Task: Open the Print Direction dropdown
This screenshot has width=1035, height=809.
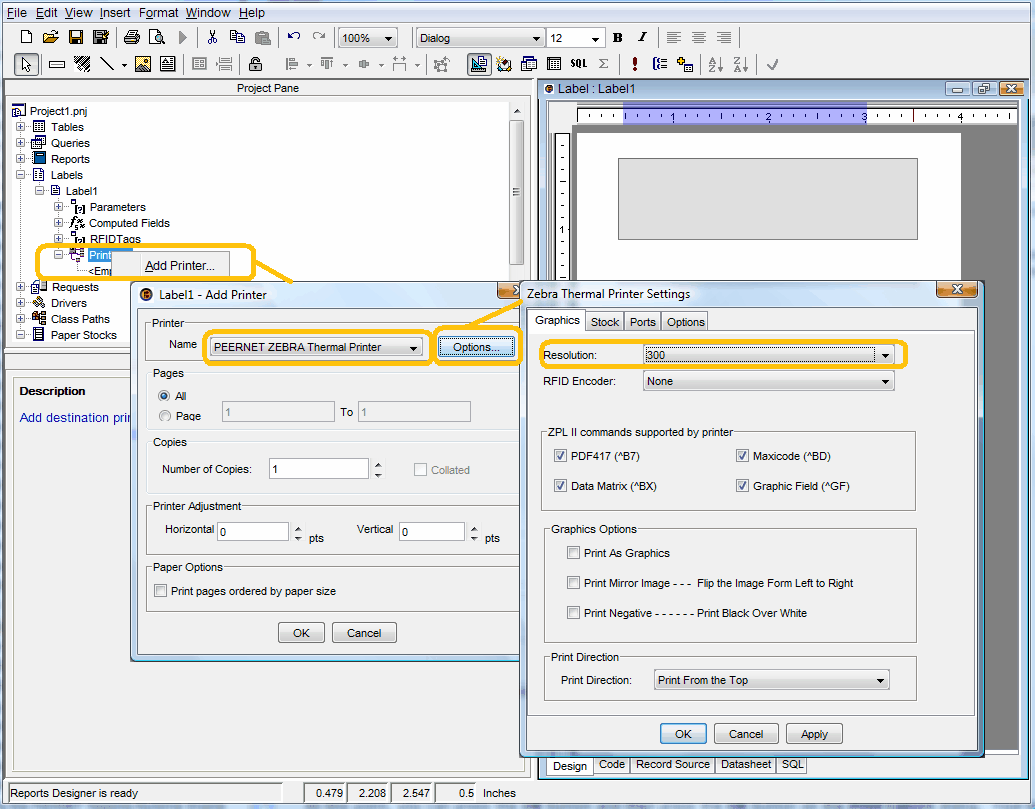Action: tap(772, 680)
